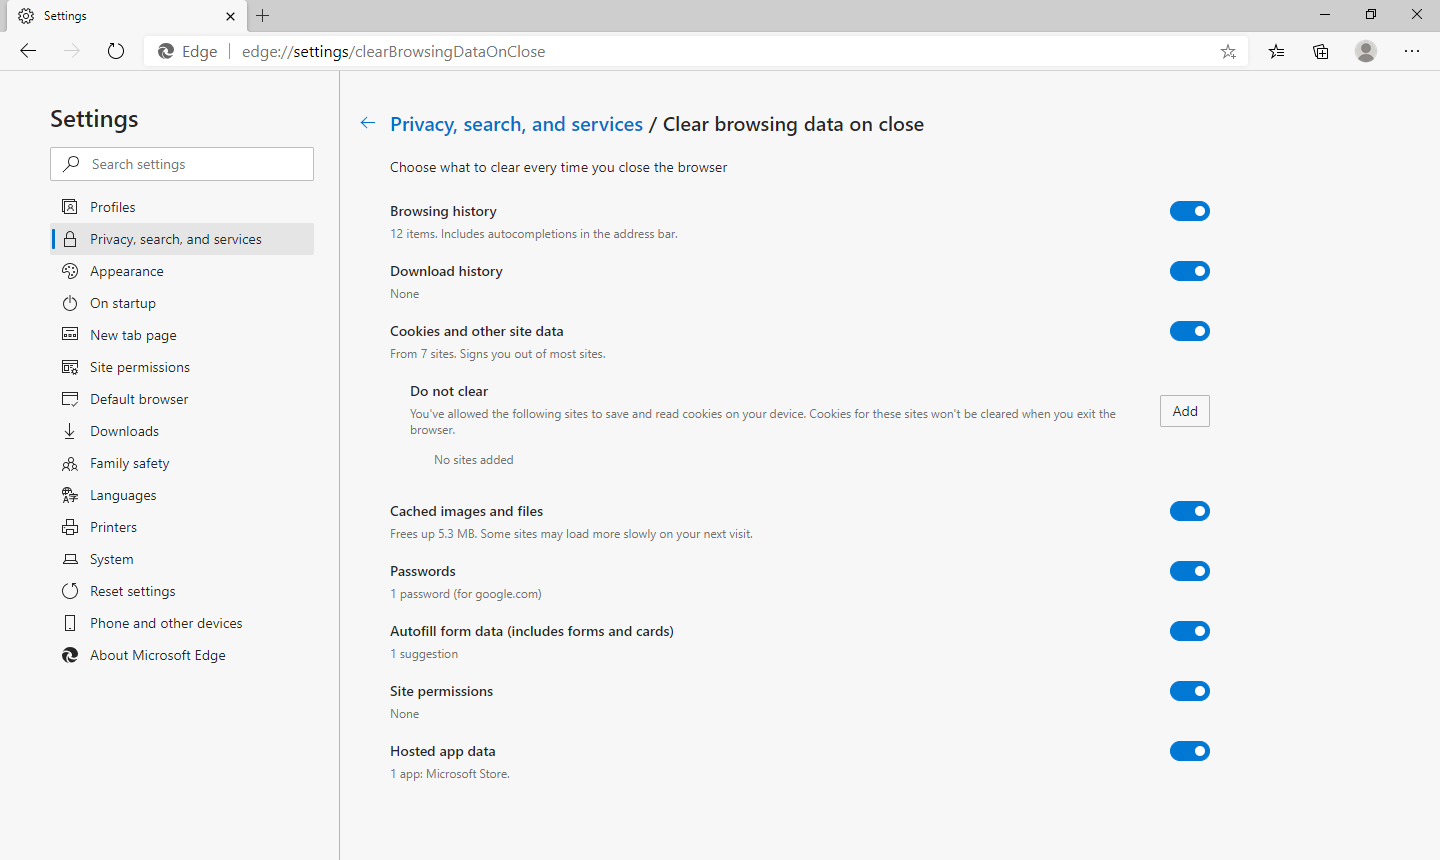The height and width of the screenshot is (860, 1440).
Task: Click the About Microsoft Edge logo icon
Action: coord(70,655)
